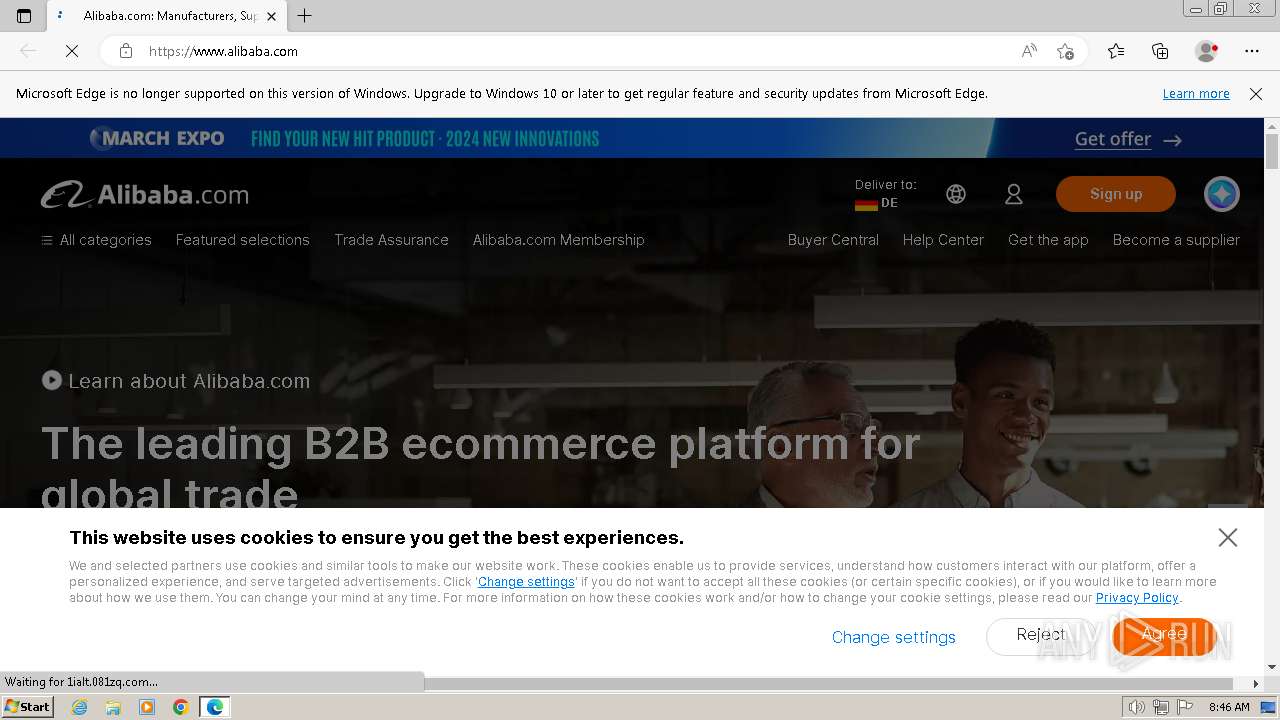Click the Change settings cookie button

pyautogui.click(x=894, y=637)
